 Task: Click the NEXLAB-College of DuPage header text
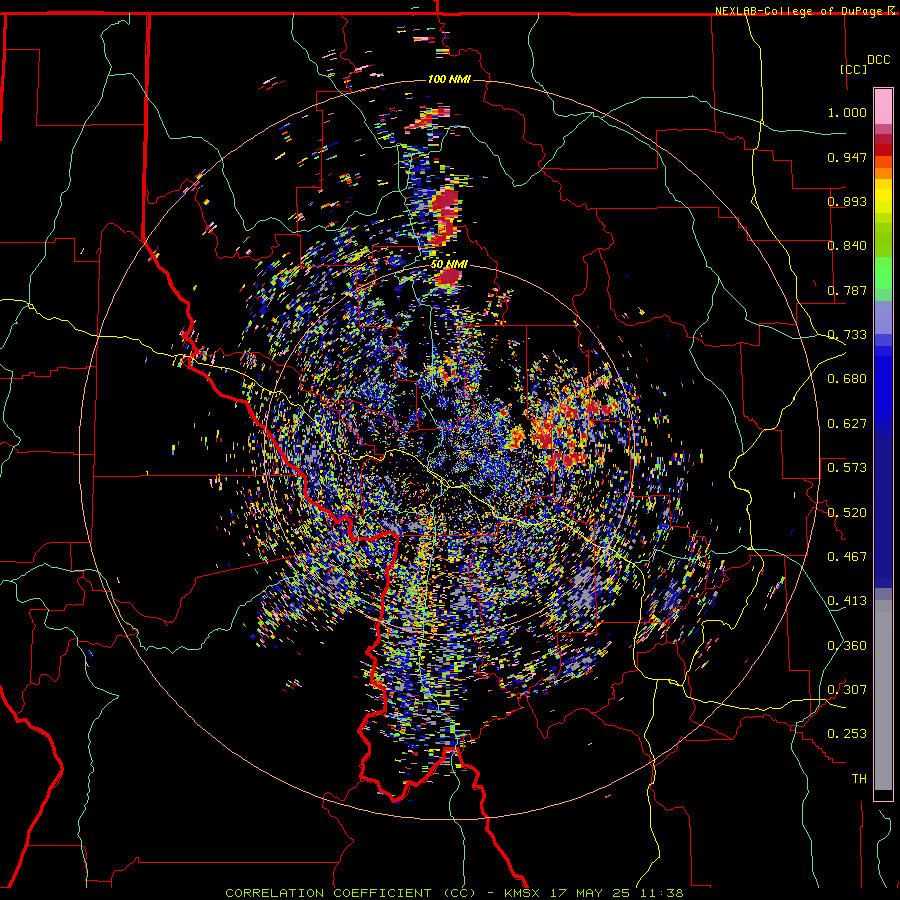801,11
